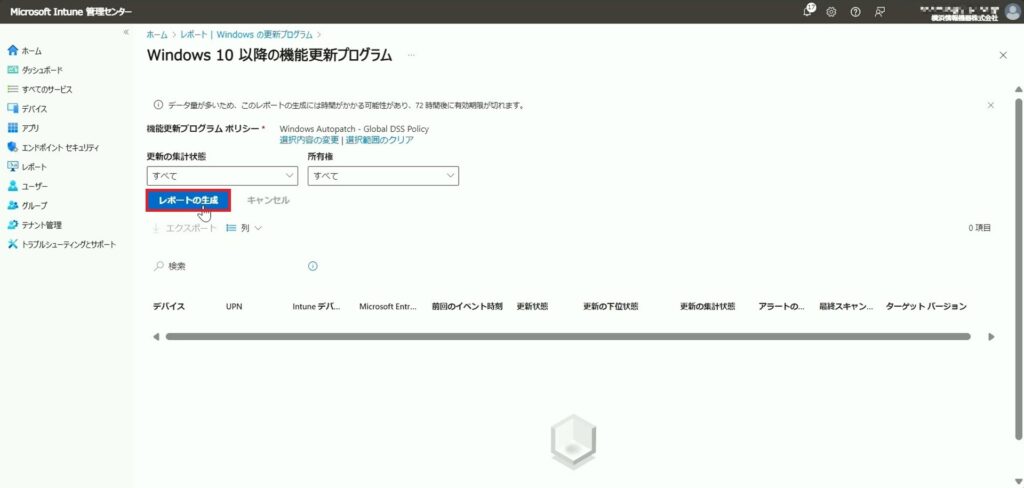Open the notifications bell icon
Image resolution: width=1024 pixels, height=488 pixels.
pyautogui.click(x=810, y=11)
